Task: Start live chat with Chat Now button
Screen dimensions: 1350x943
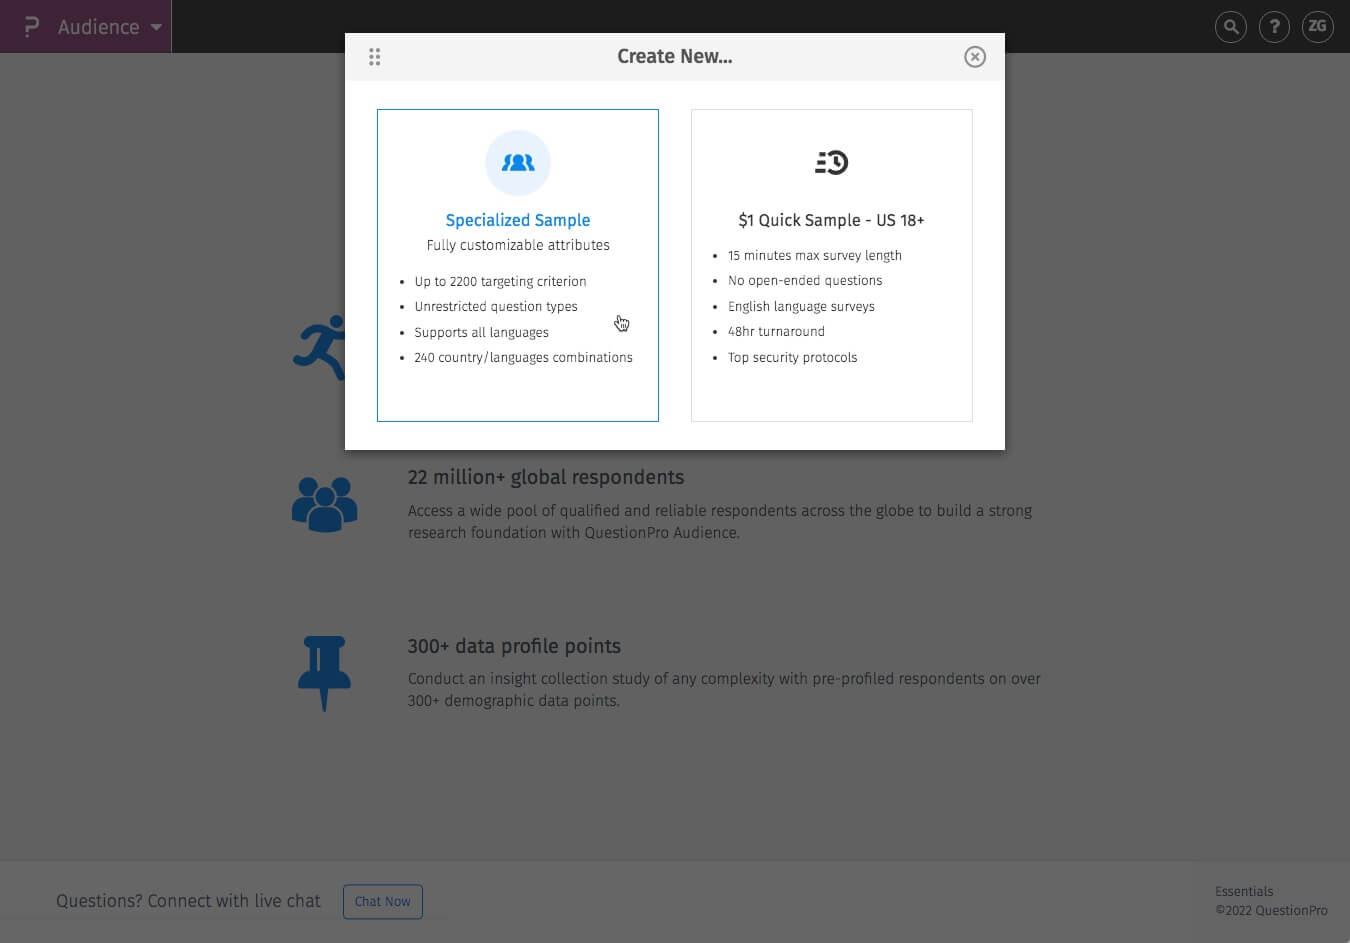Action: [x=383, y=901]
